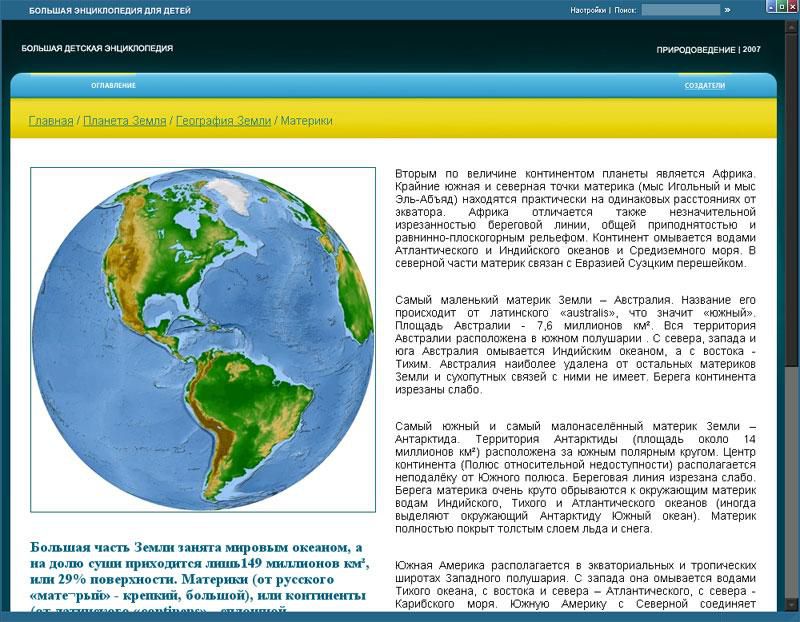Click the Большая детская энциклопедия title

pyautogui.click(x=97, y=48)
